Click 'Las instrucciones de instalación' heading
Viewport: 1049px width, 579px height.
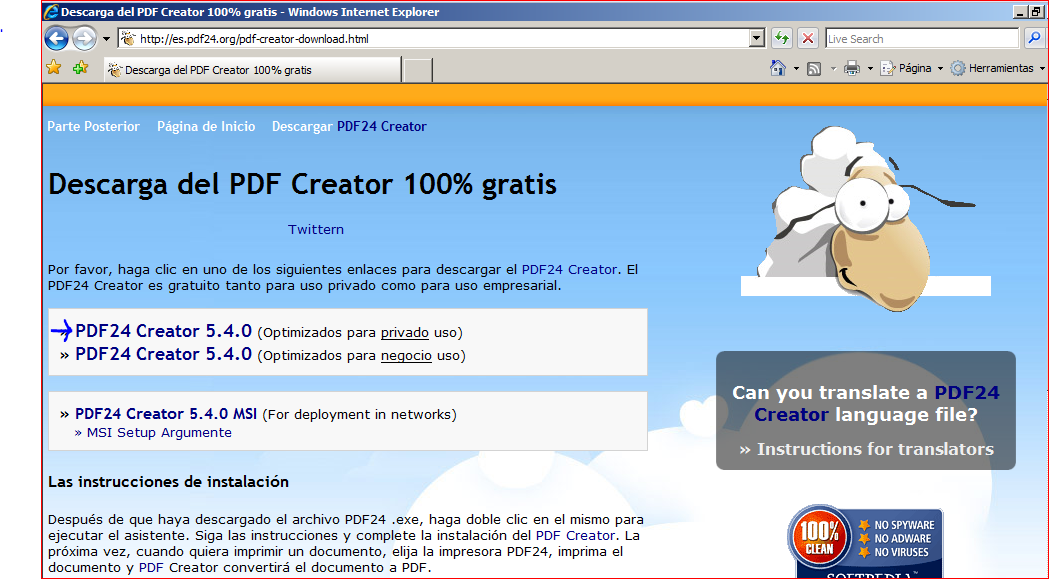tap(169, 482)
